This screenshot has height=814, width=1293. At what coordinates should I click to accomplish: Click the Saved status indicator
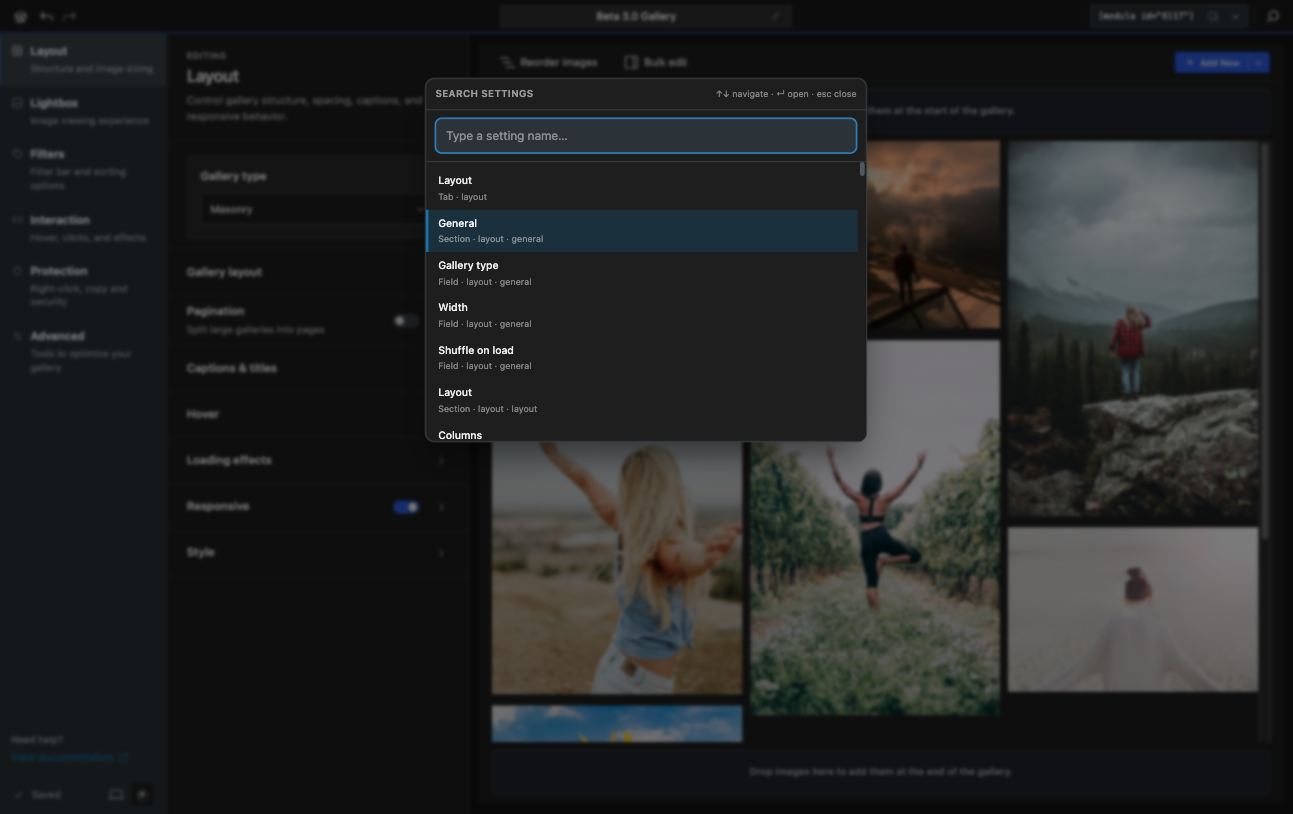tap(38, 795)
